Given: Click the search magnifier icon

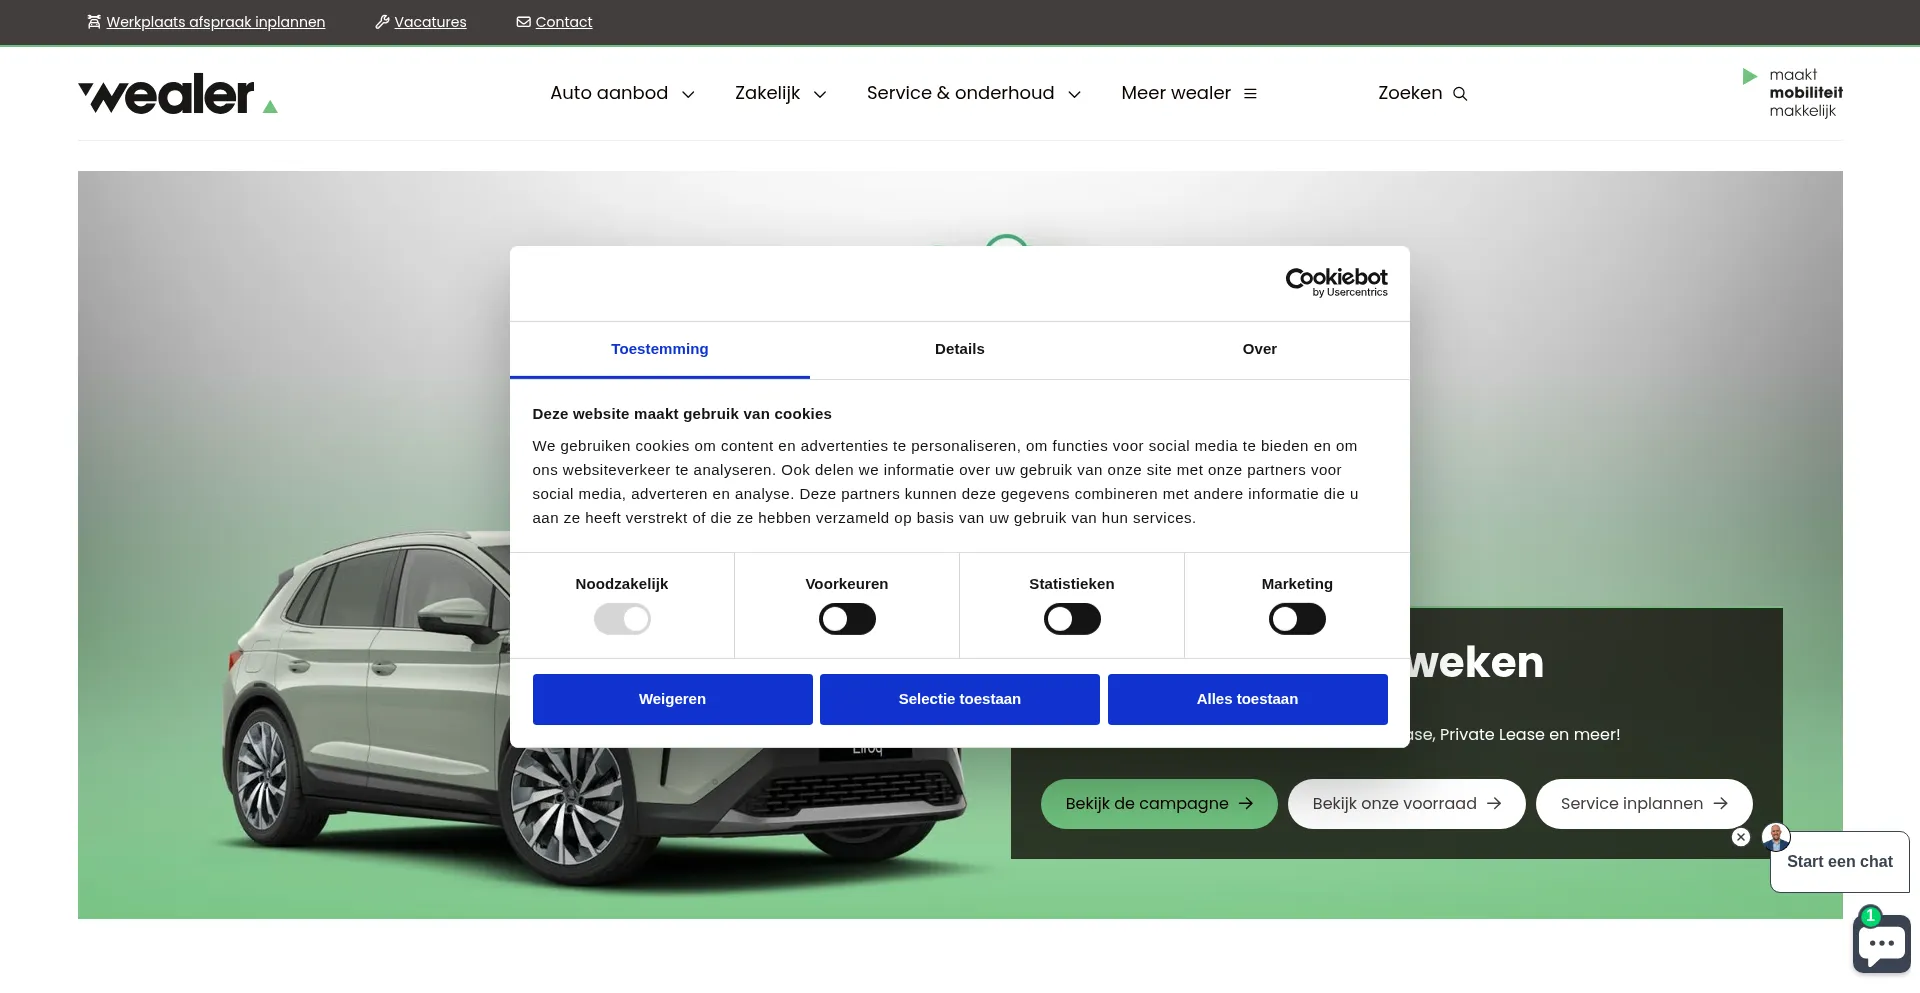Looking at the screenshot, I should click(x=1460, y=94).
